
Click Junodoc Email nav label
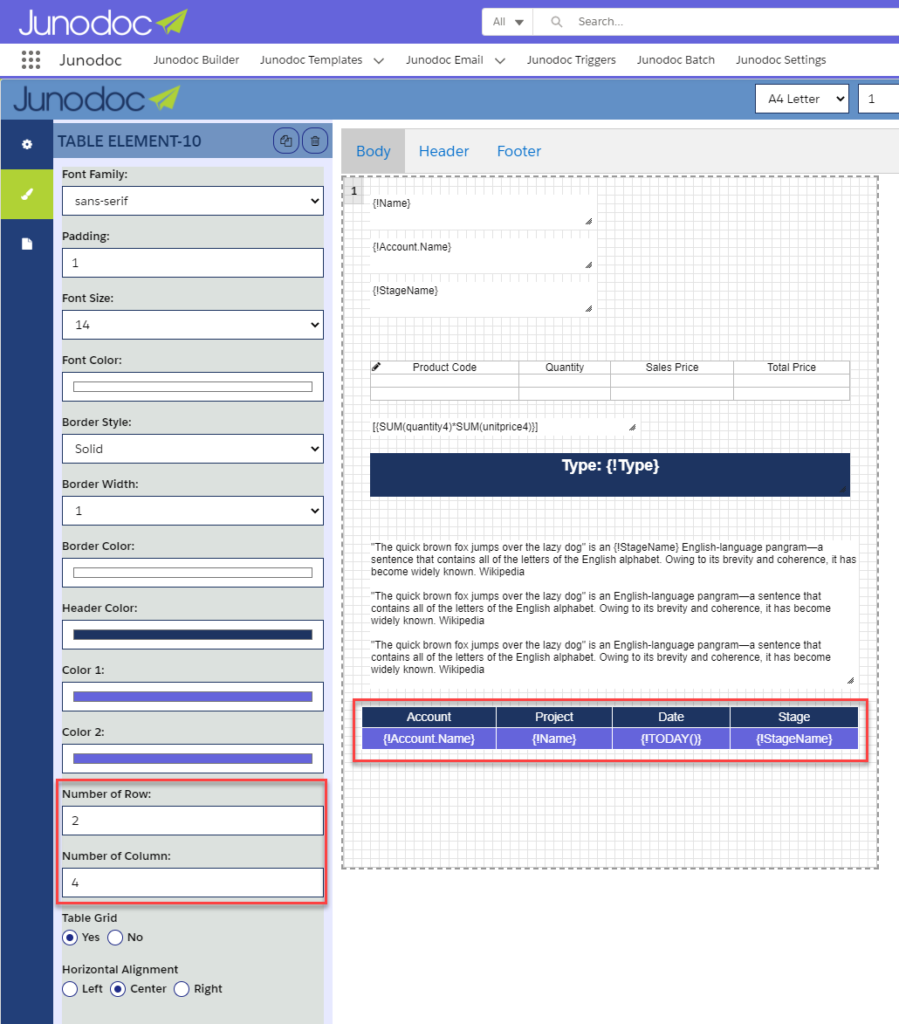pos(444,60)
